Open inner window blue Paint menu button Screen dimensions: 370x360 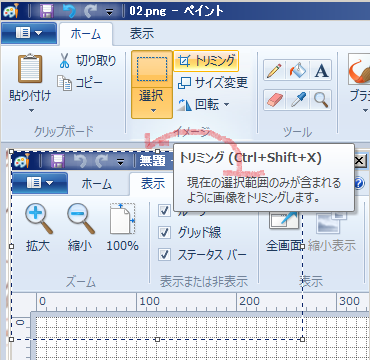tap(40, 183)
